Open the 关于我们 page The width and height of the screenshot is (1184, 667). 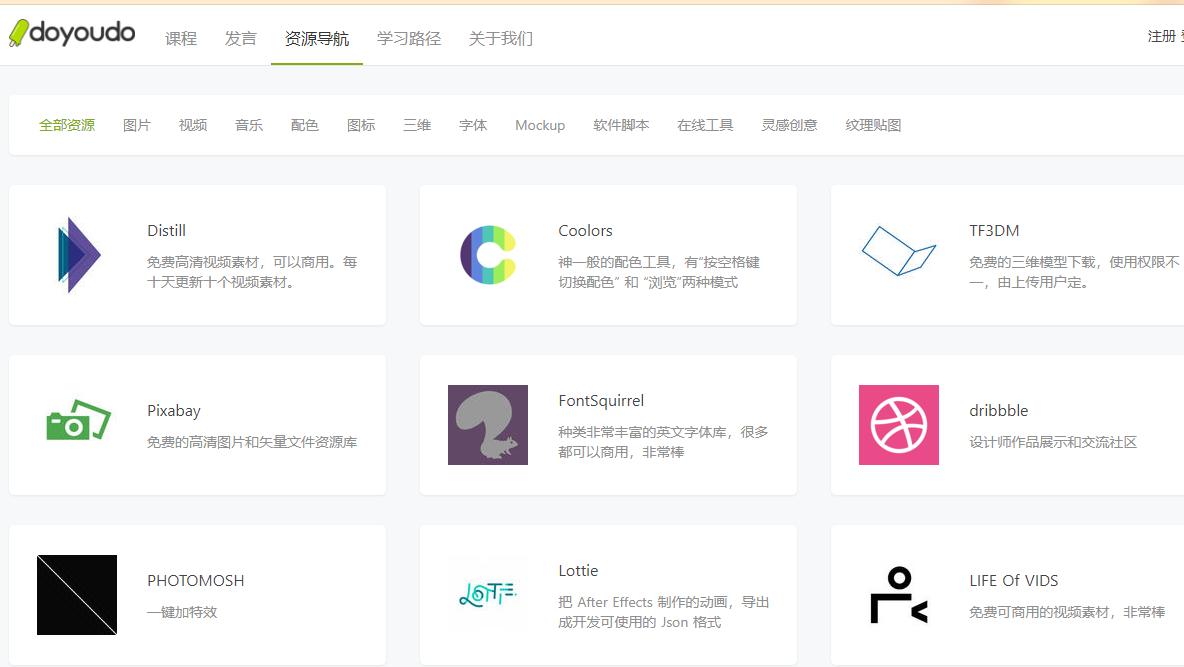point(500,38)
